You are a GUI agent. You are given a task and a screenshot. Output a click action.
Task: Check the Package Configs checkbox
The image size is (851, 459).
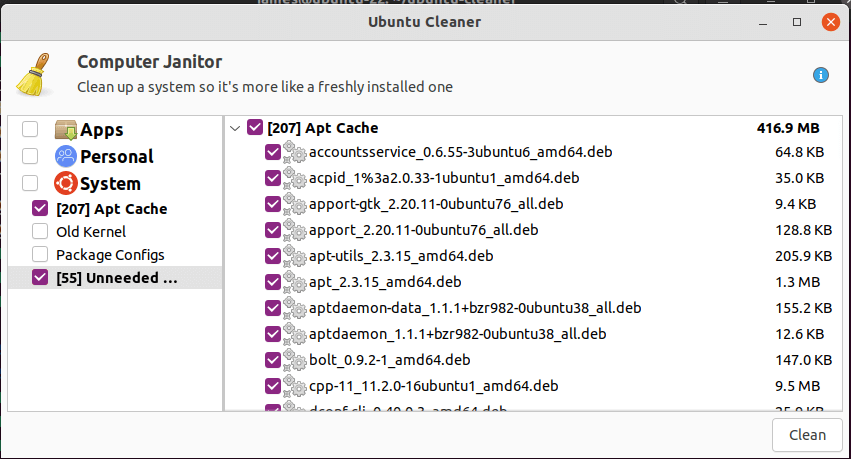pos(40,255)
